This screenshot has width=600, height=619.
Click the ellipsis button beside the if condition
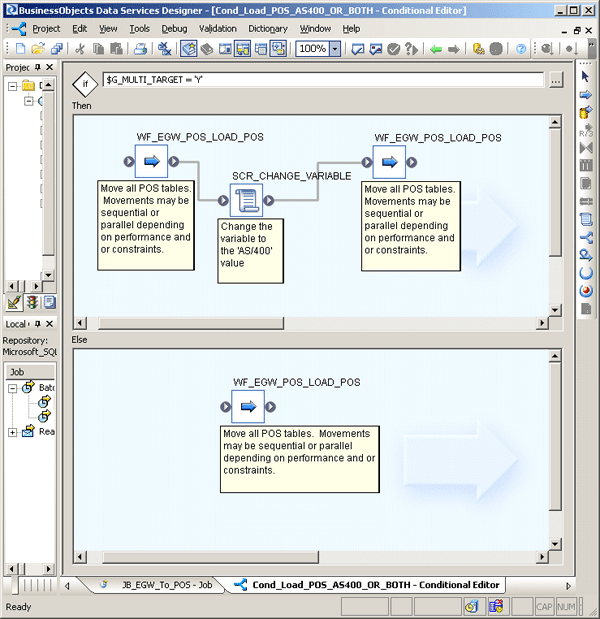556,79
